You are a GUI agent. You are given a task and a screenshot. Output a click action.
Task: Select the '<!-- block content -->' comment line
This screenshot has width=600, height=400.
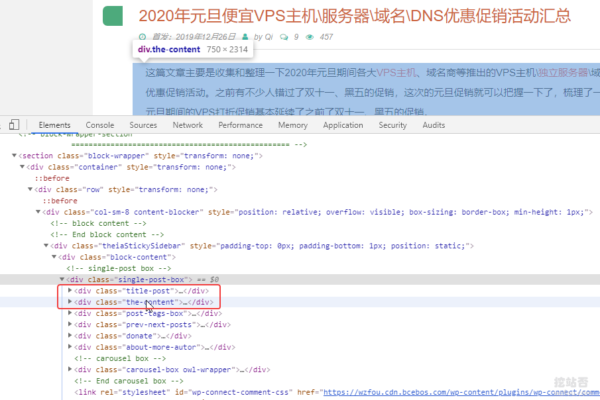point(98,223)
